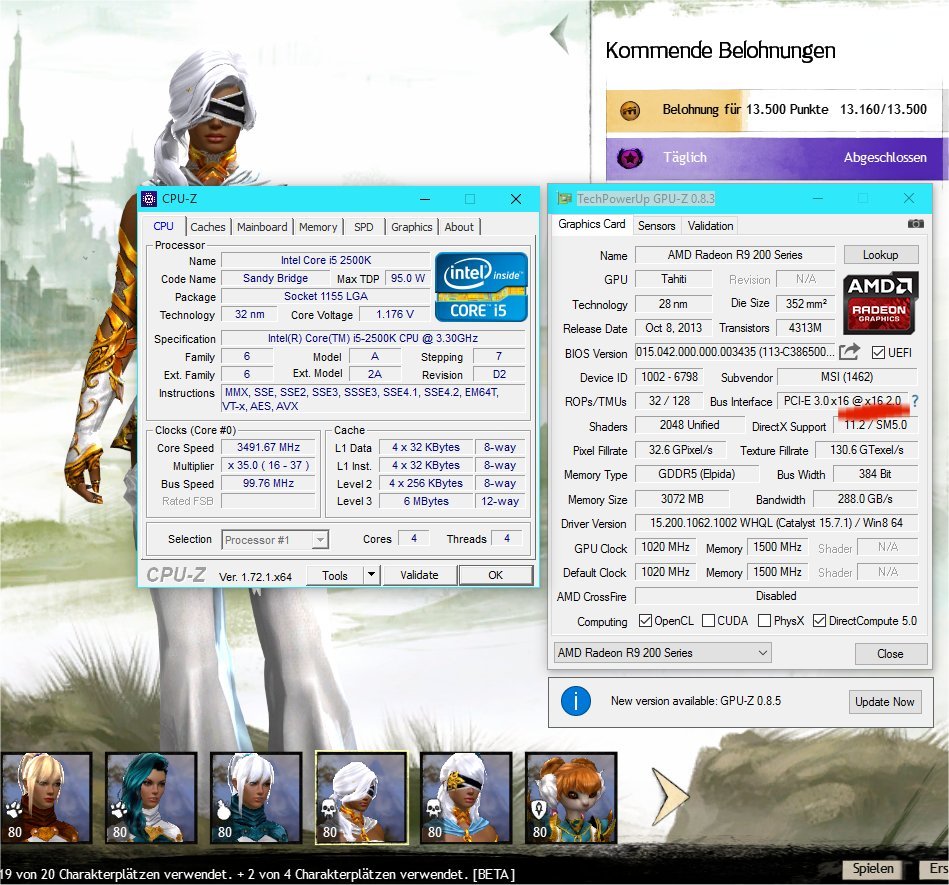Select the white-haired character in teal armor
This screenshot has width=949, height=885.
tap(256, 798)
